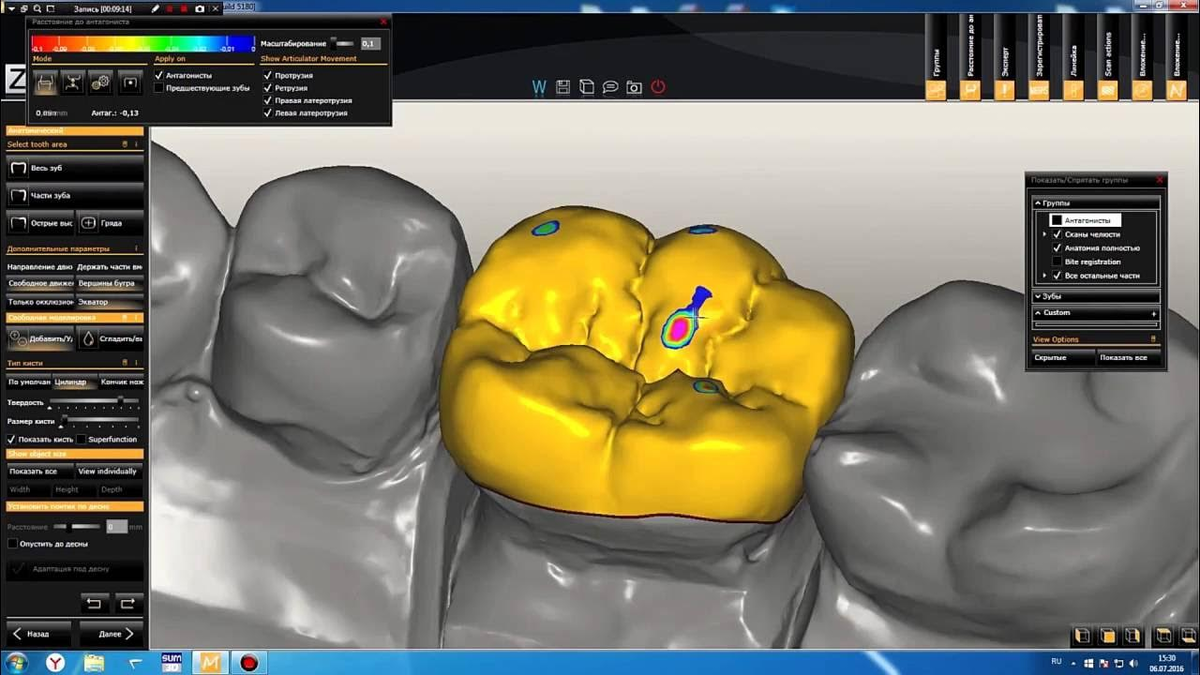Open the Группы toolbar icon
Viewport: 1200px width, 675px height.
coord(936,90)
